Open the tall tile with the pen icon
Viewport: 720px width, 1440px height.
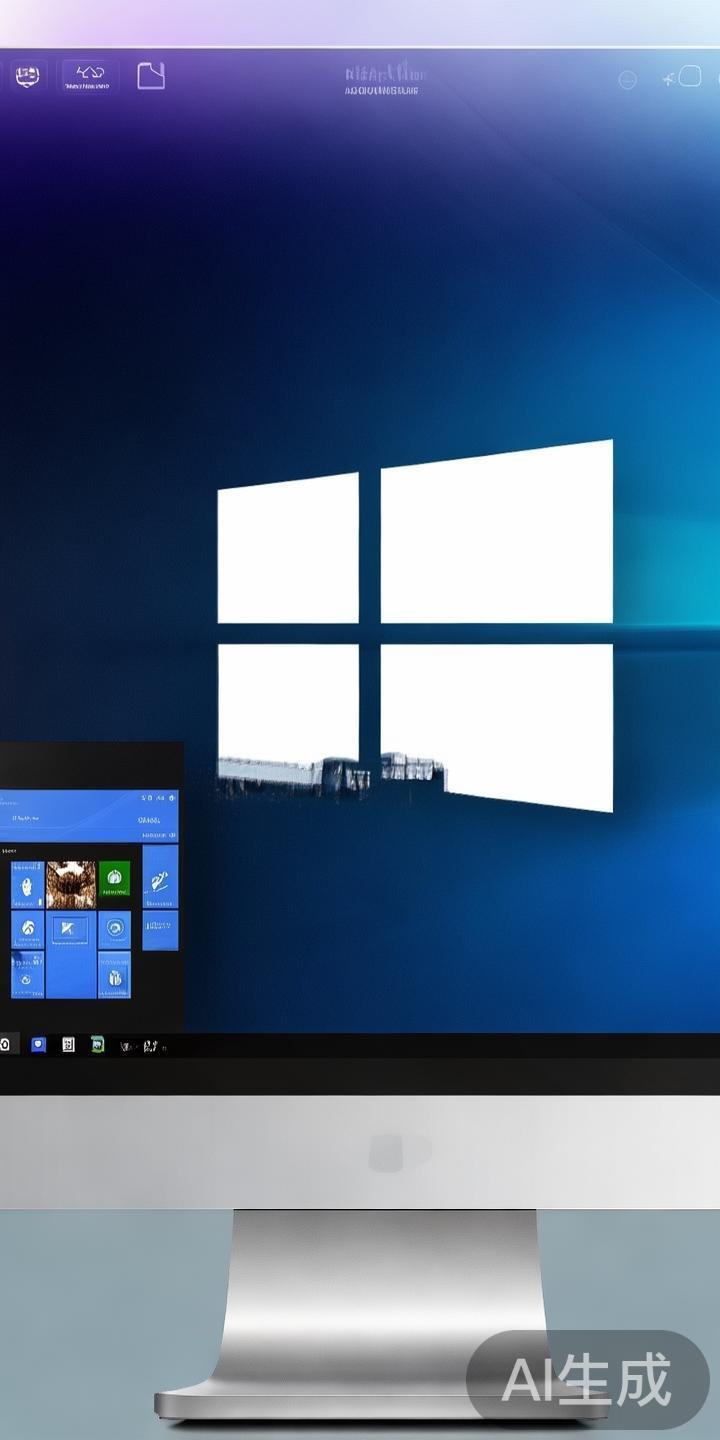point(160,877)
